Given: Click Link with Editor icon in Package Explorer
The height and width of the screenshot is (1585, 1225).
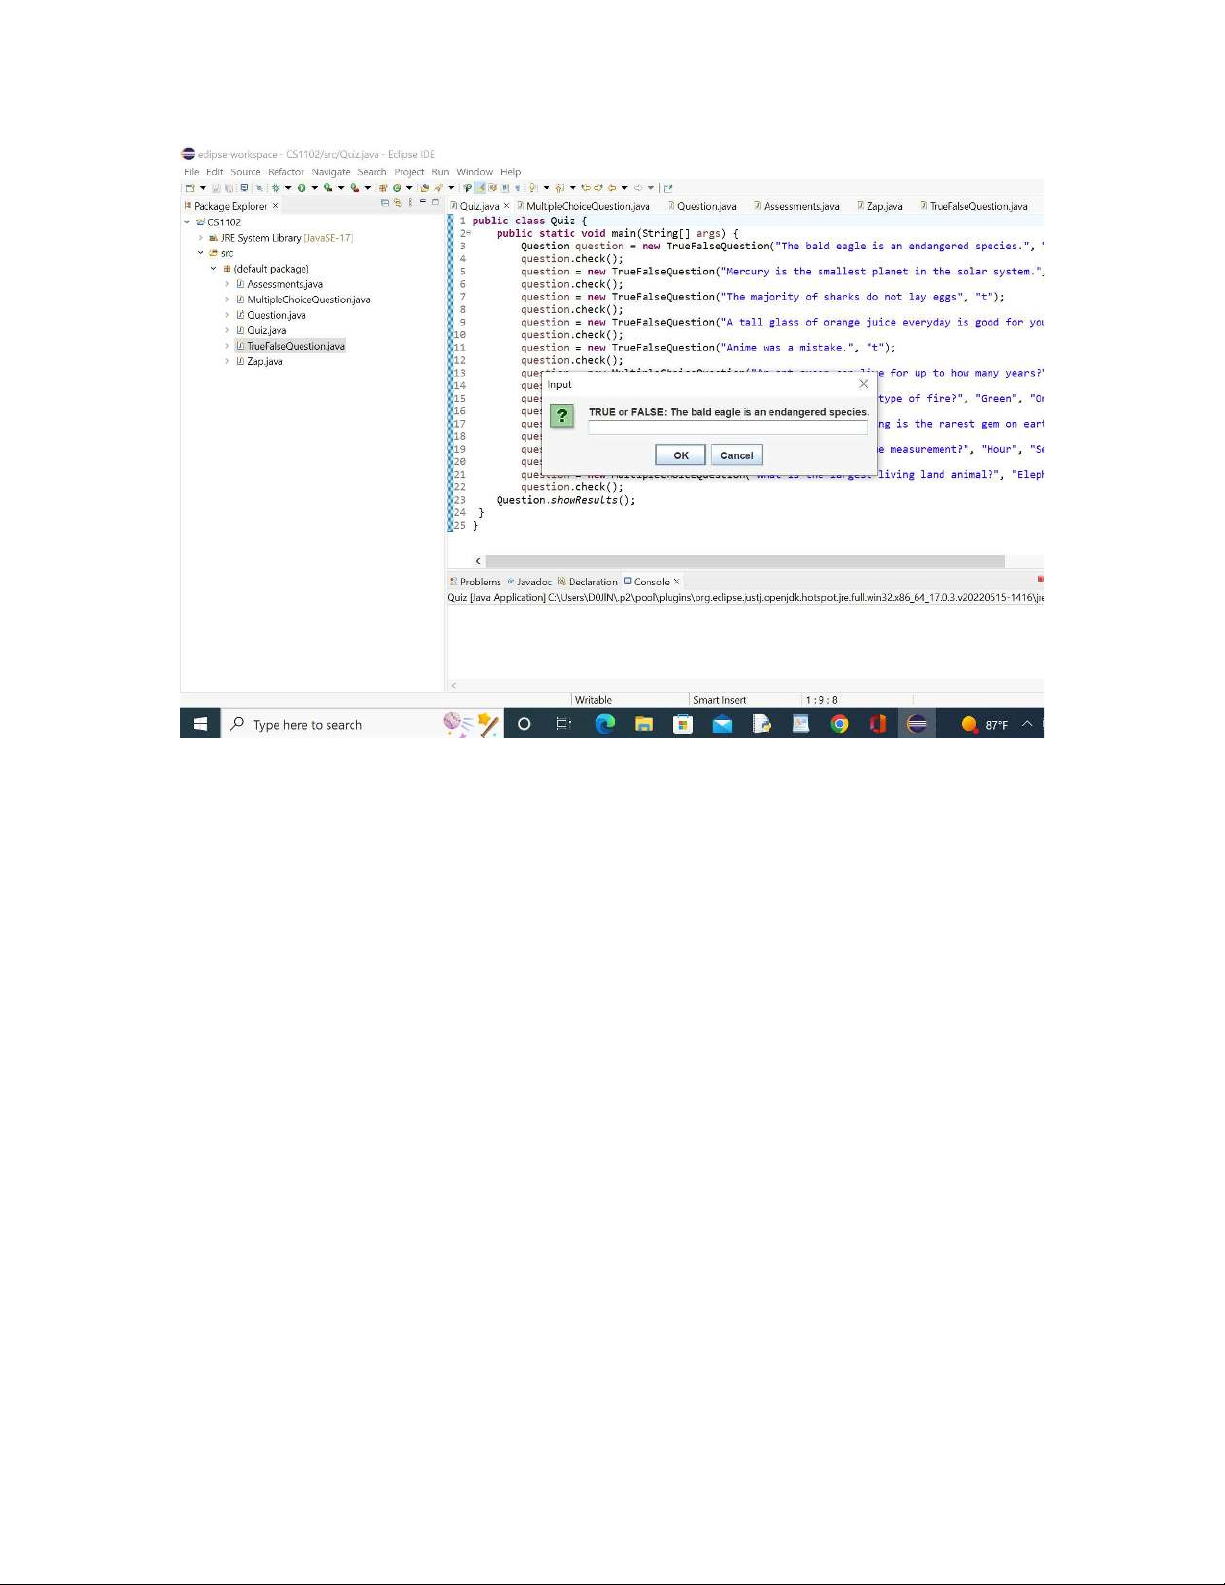Looking at the screenshot, I should [x=398, y=203].
